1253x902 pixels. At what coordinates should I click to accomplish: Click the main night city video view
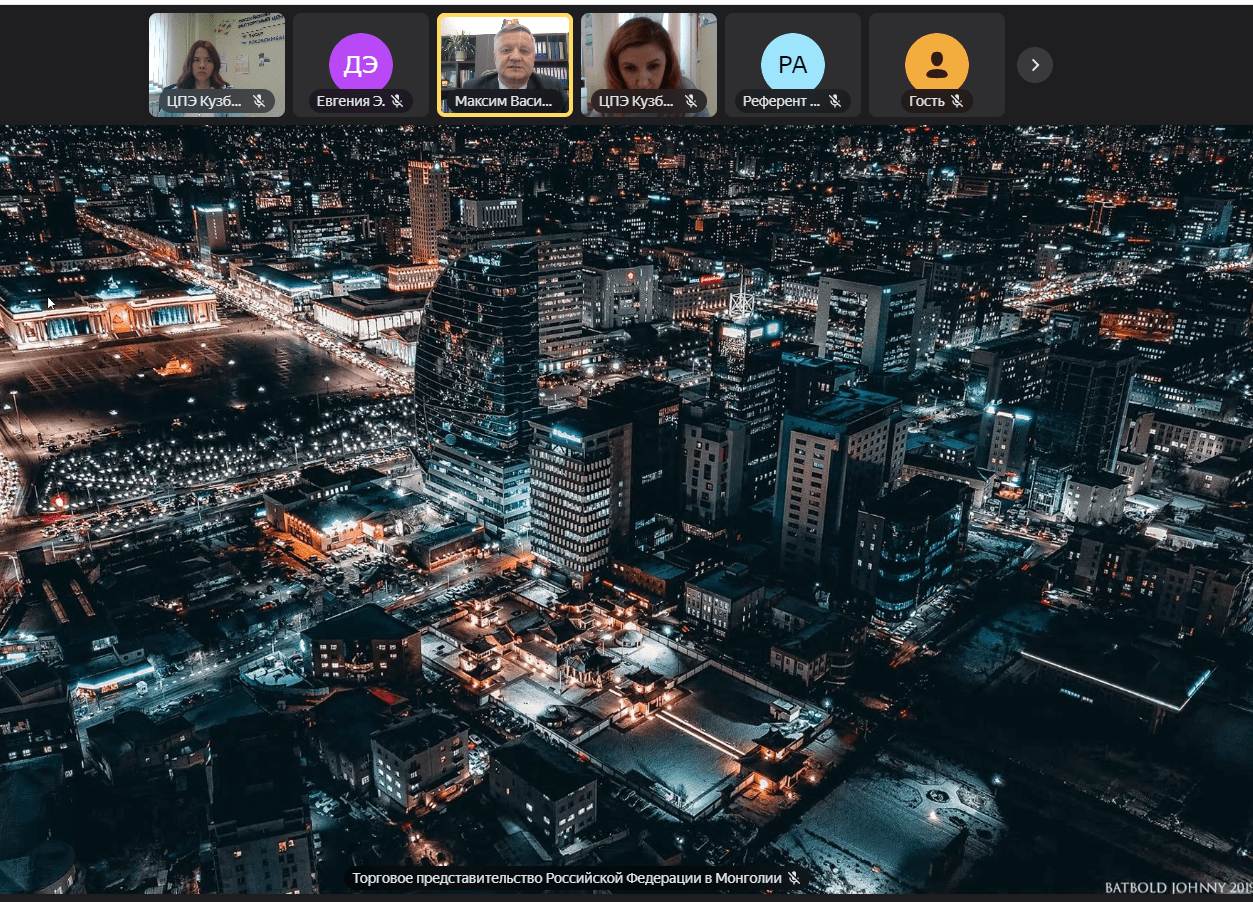(x=626, y=500)
